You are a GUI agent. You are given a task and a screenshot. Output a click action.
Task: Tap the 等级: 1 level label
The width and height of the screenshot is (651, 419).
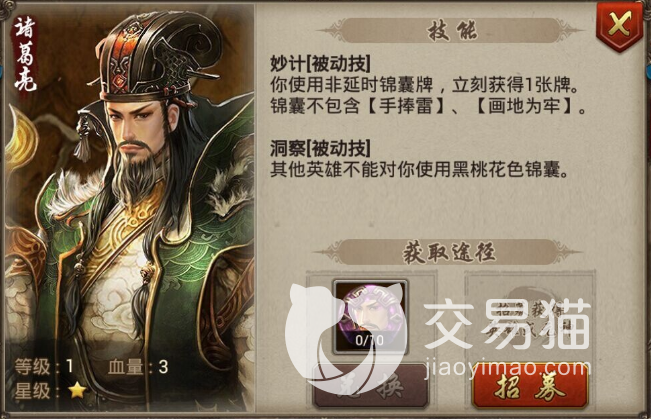pyautogui.click(x=44, y=366)
